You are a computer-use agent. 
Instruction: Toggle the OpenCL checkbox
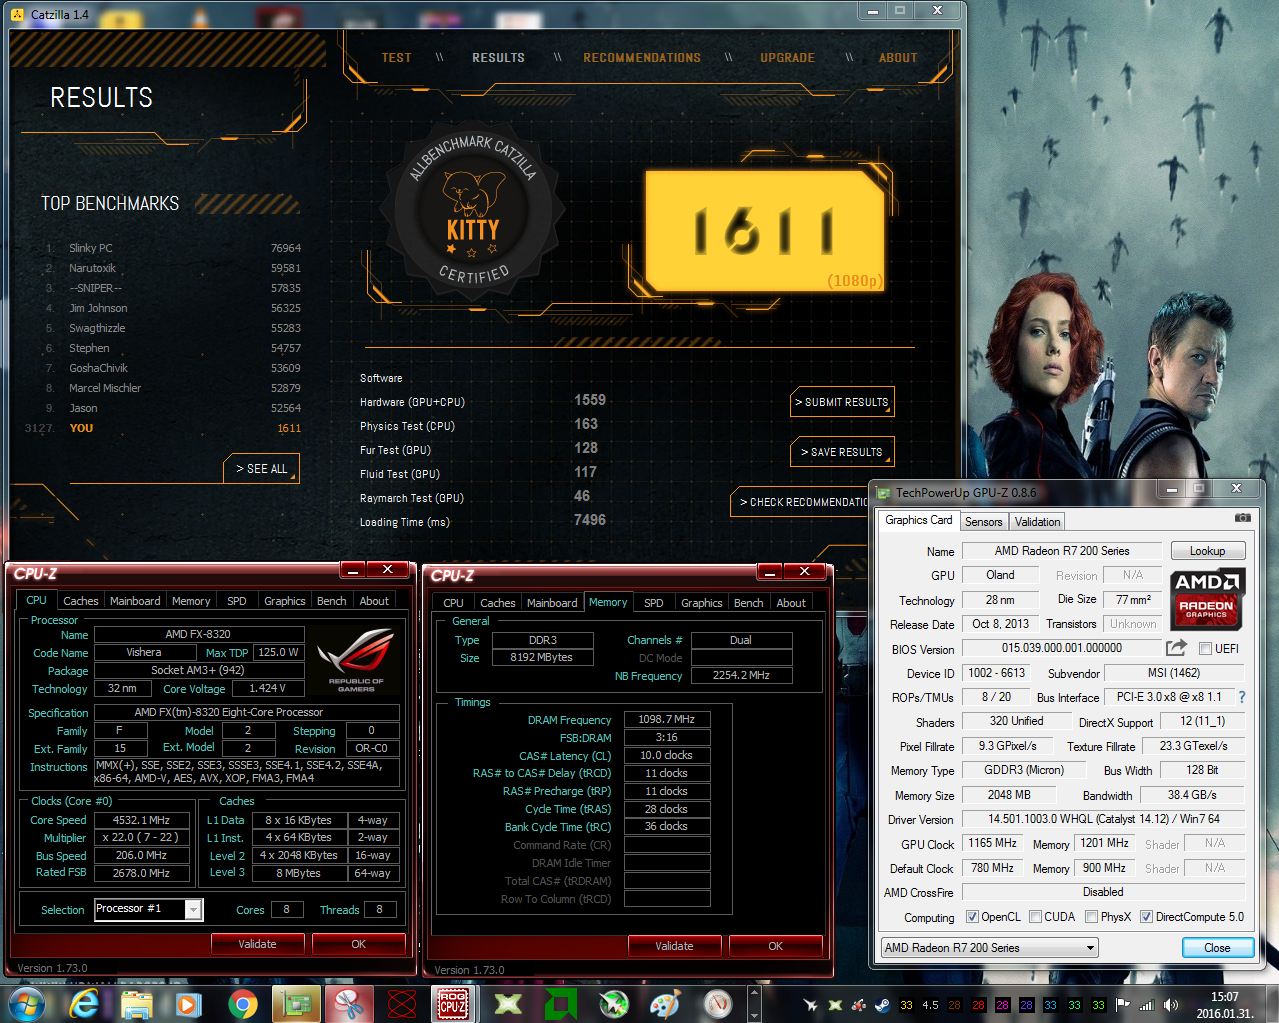pyautogui.click(x=972, y=917)
